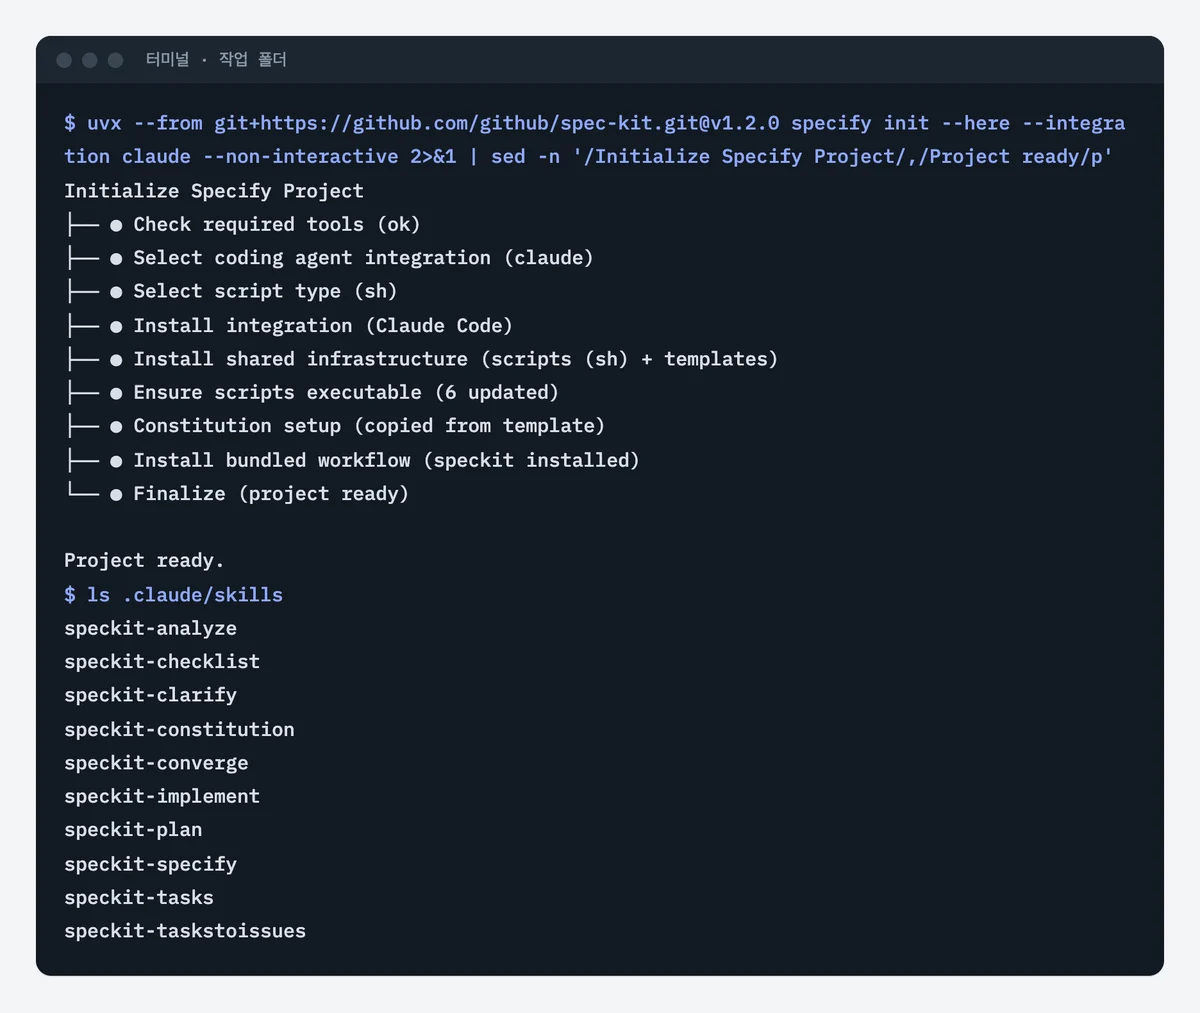
Task: Click the middle gray window control dot
Action: click(90, 60)
